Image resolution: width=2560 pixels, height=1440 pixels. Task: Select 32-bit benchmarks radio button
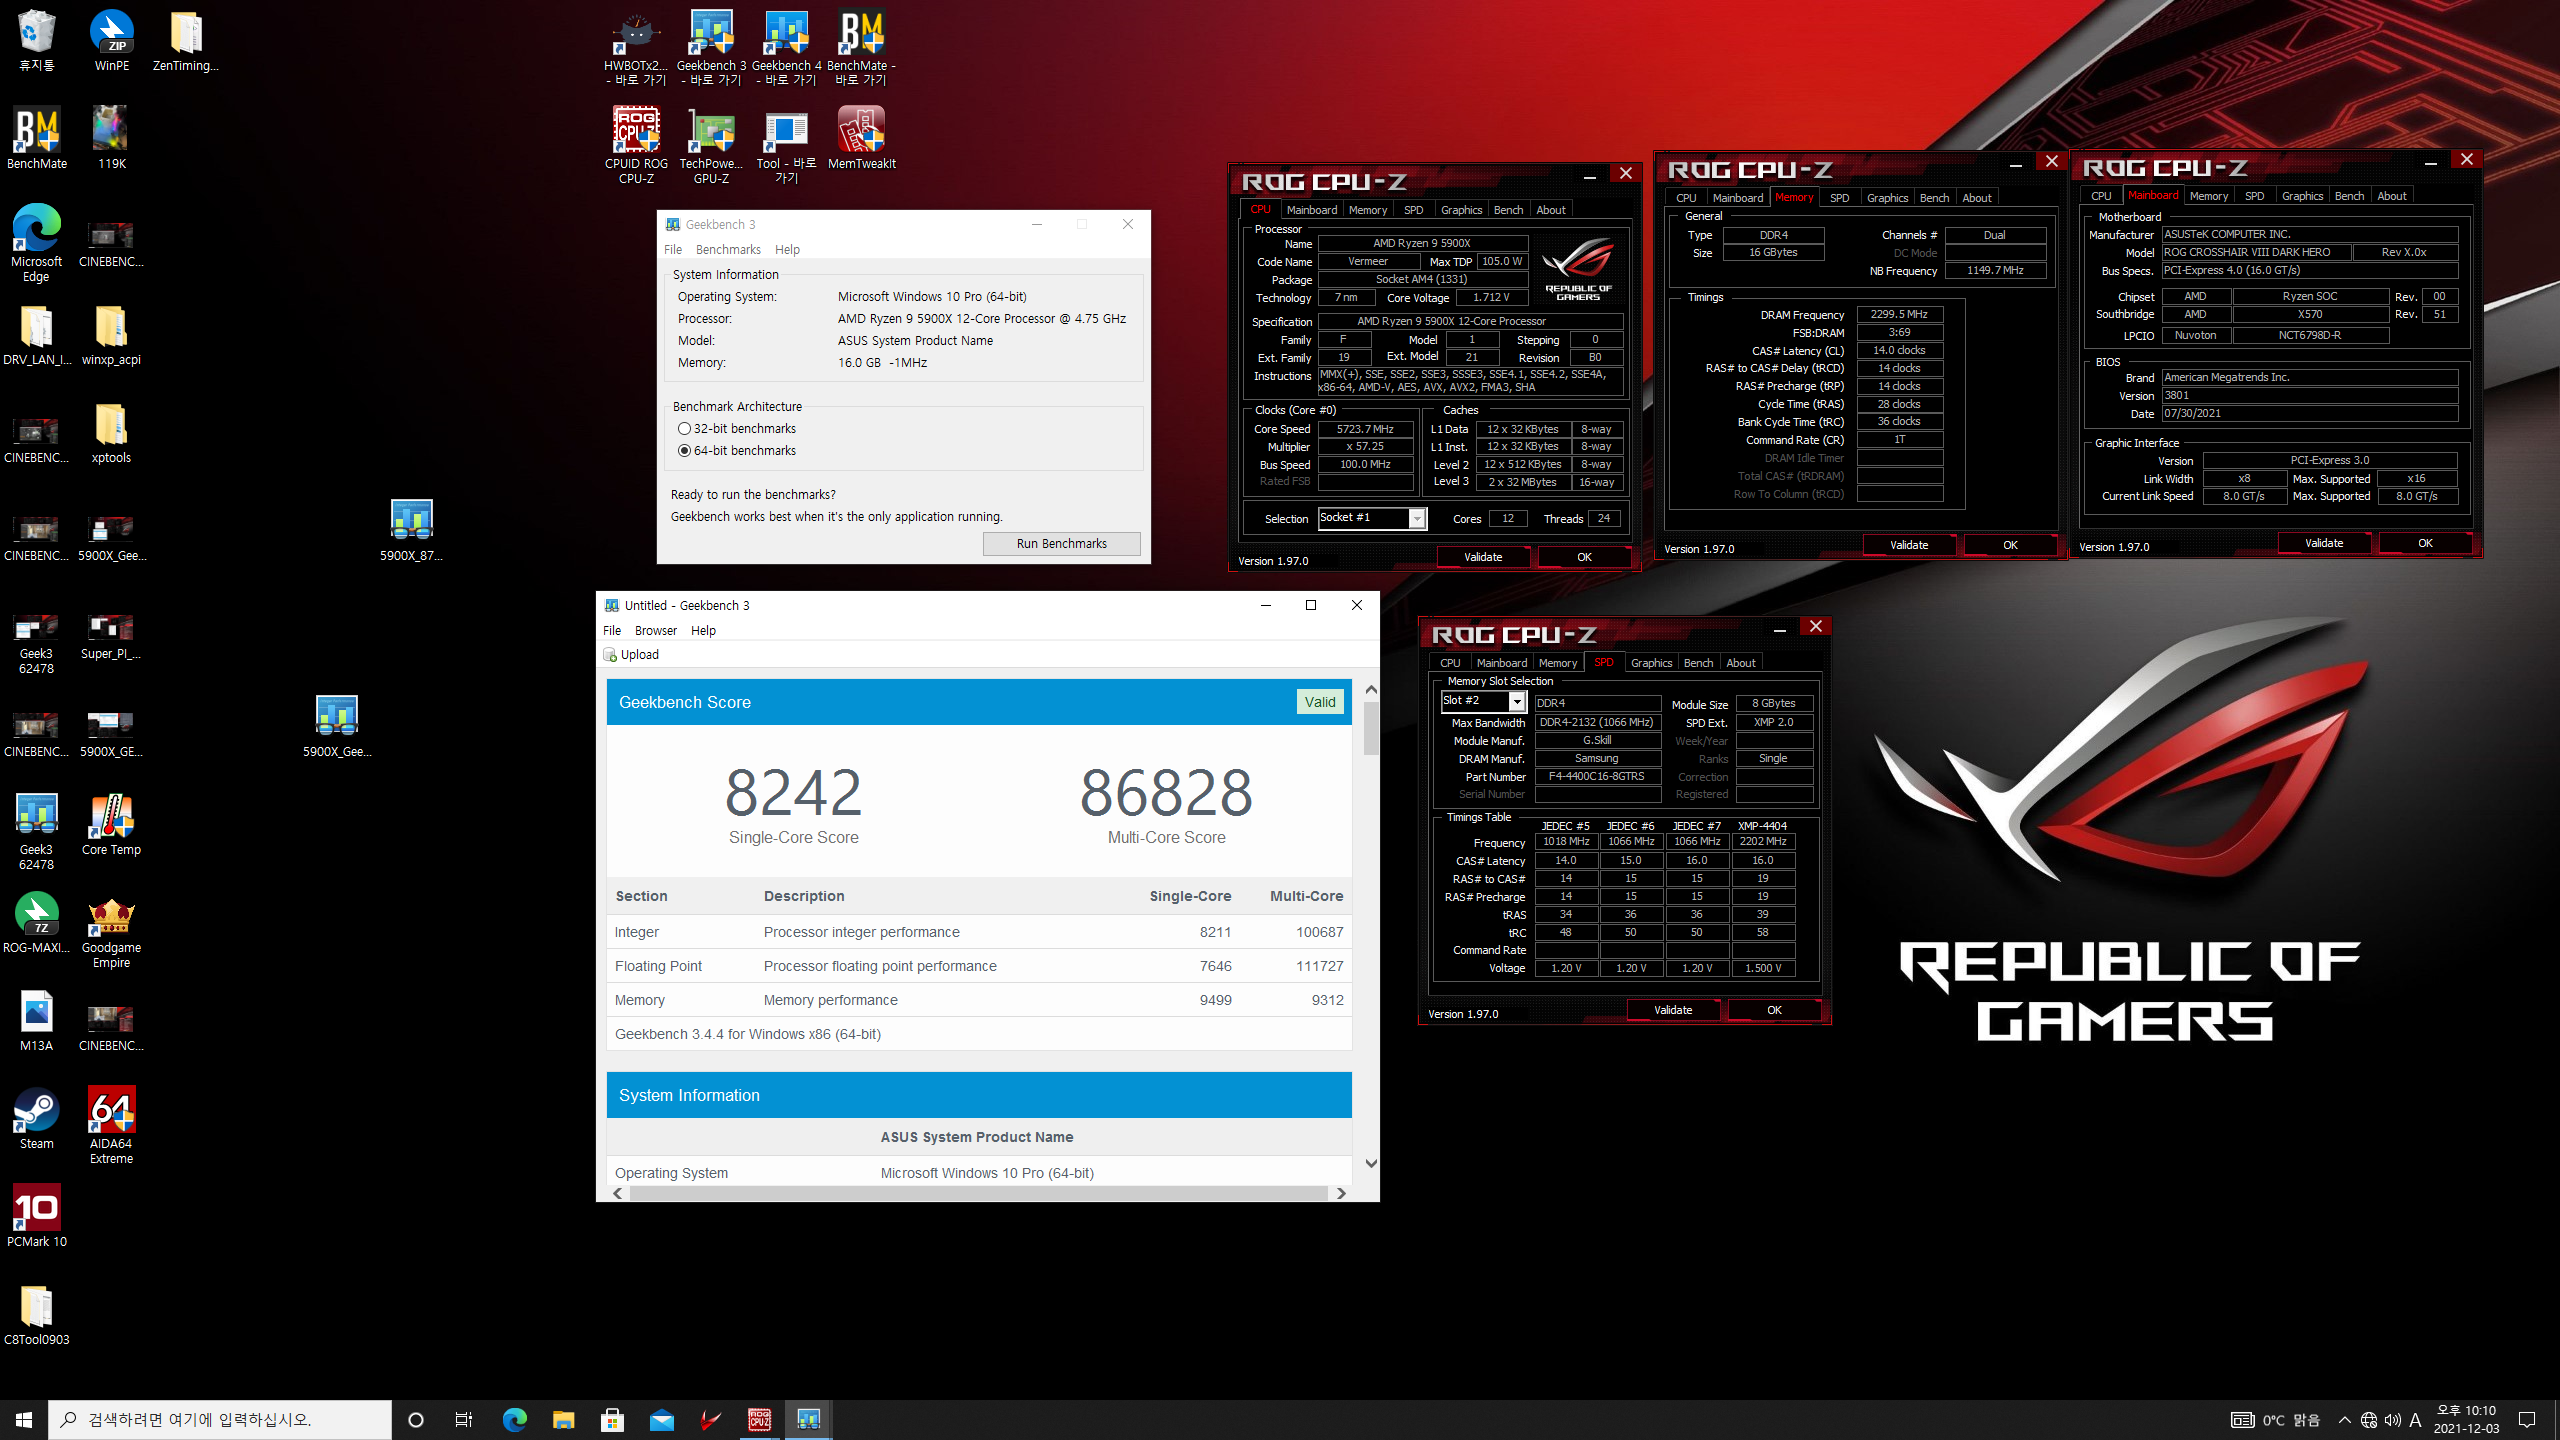point(685,428)
